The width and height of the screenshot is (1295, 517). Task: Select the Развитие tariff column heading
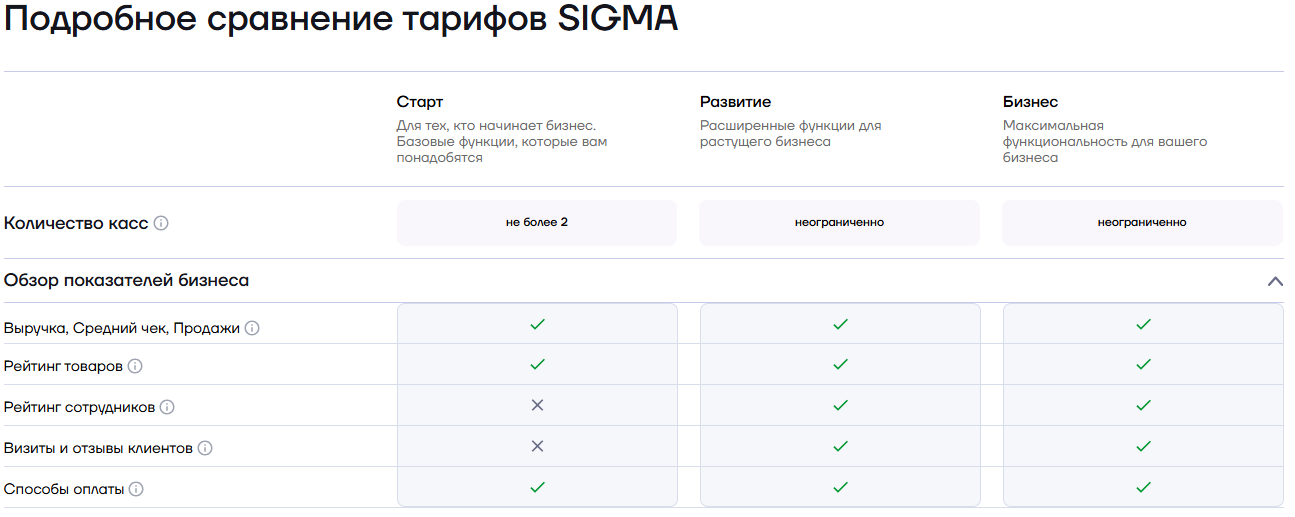click(735, 102)
